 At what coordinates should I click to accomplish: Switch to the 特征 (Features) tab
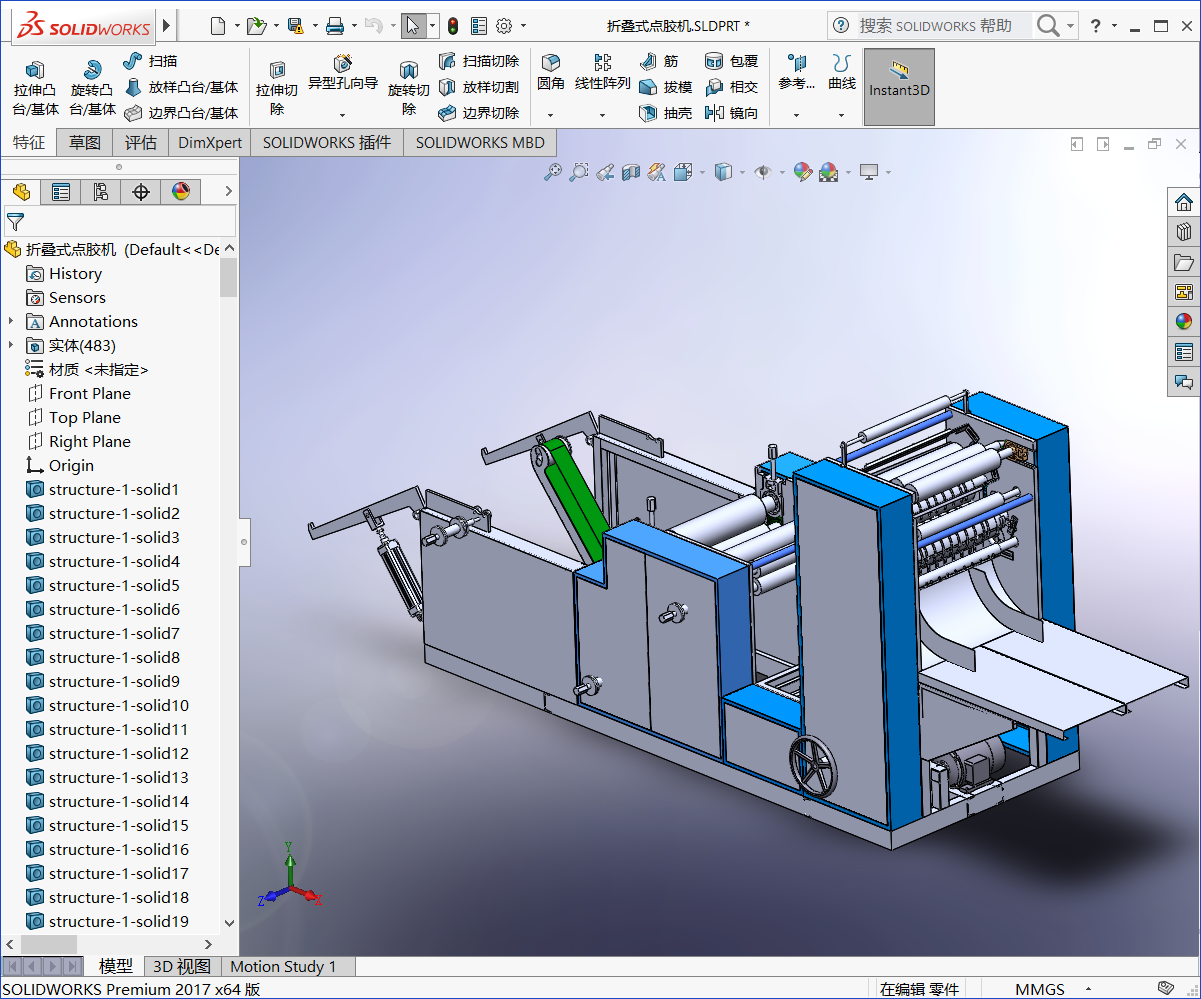29,142
